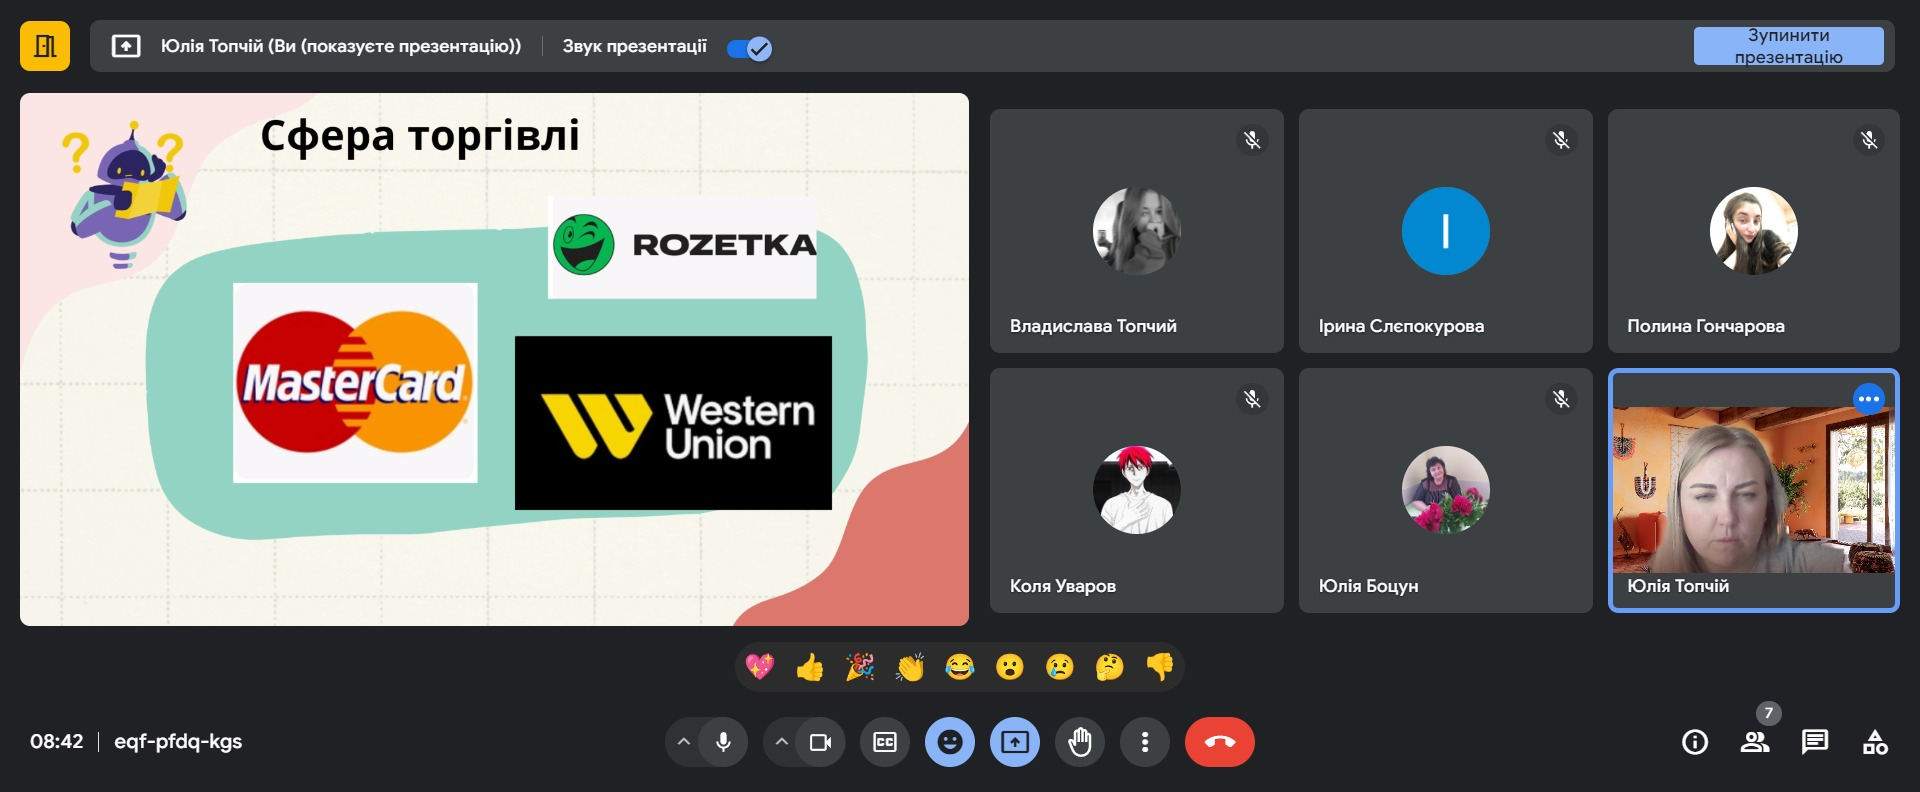Viewport: 1920px width, 792px height.
Task: Show the participants list
Action: (x=1754, y=742)
